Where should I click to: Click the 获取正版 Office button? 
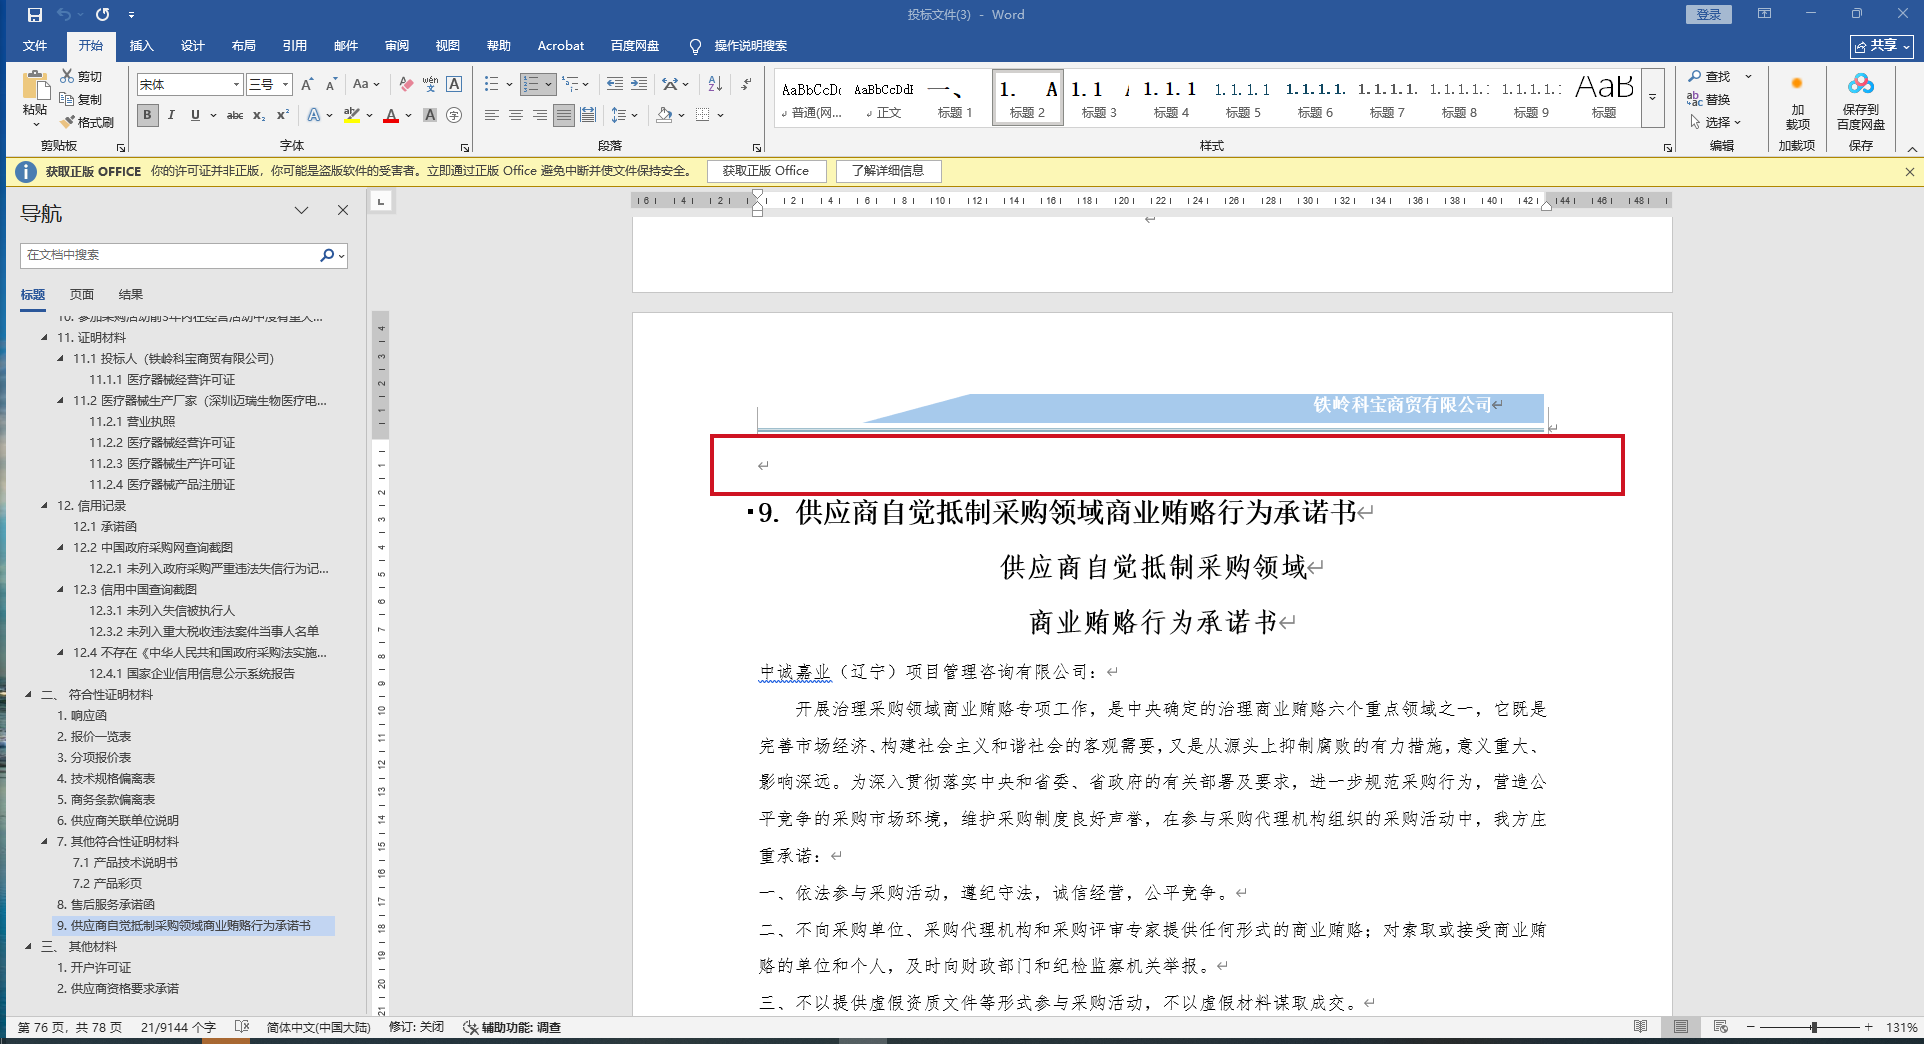(x=766, y=171)
